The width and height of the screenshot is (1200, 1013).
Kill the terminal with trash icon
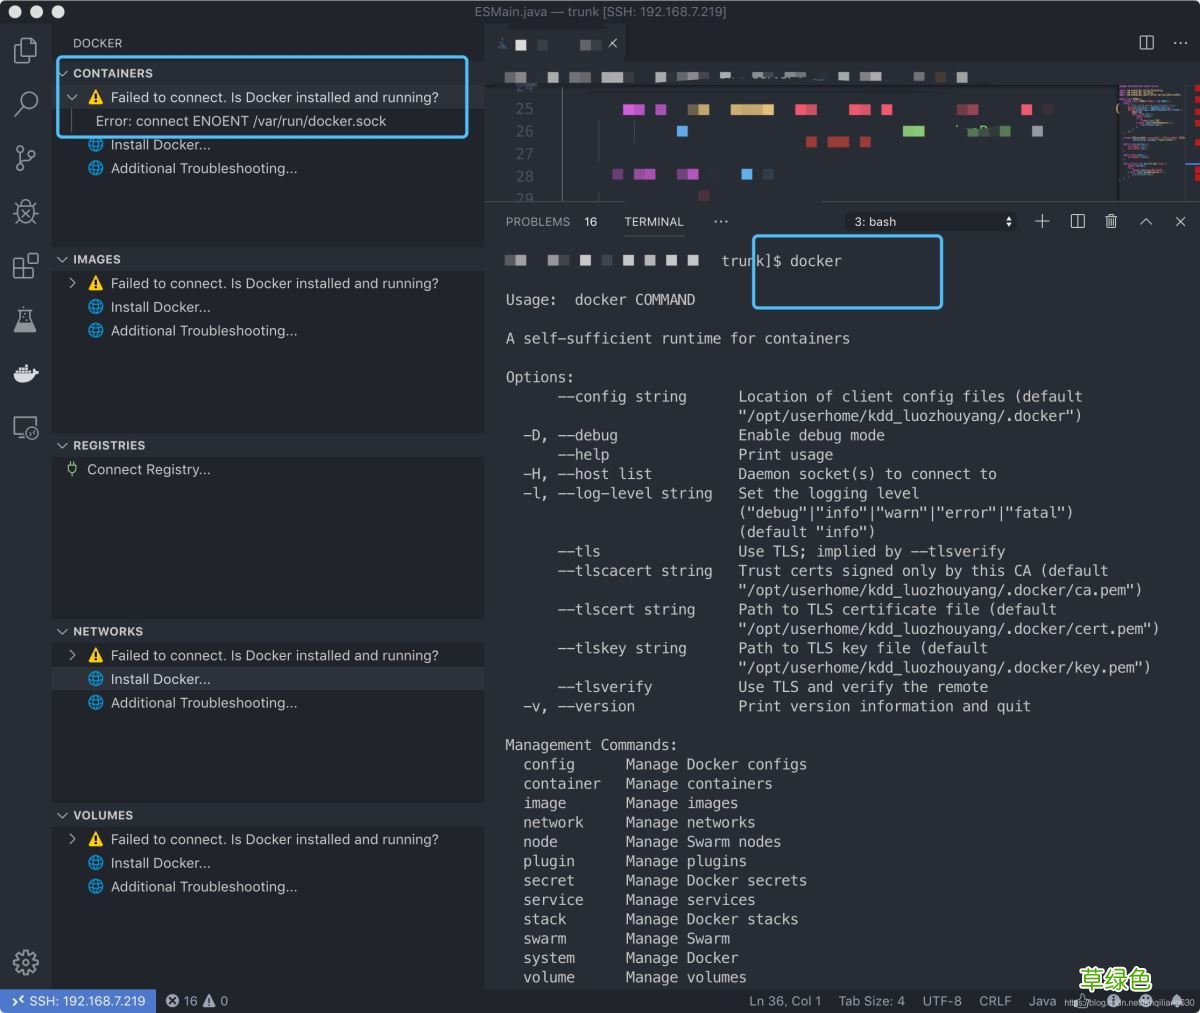pyautogui.click(x=1111, y=221)
